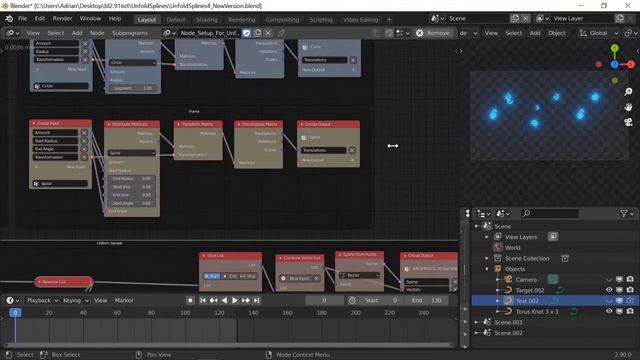Viewport: 640px width, 360px height.
Task: Toggle viewport display for Text.002 row
Action: tap(620, 301)
